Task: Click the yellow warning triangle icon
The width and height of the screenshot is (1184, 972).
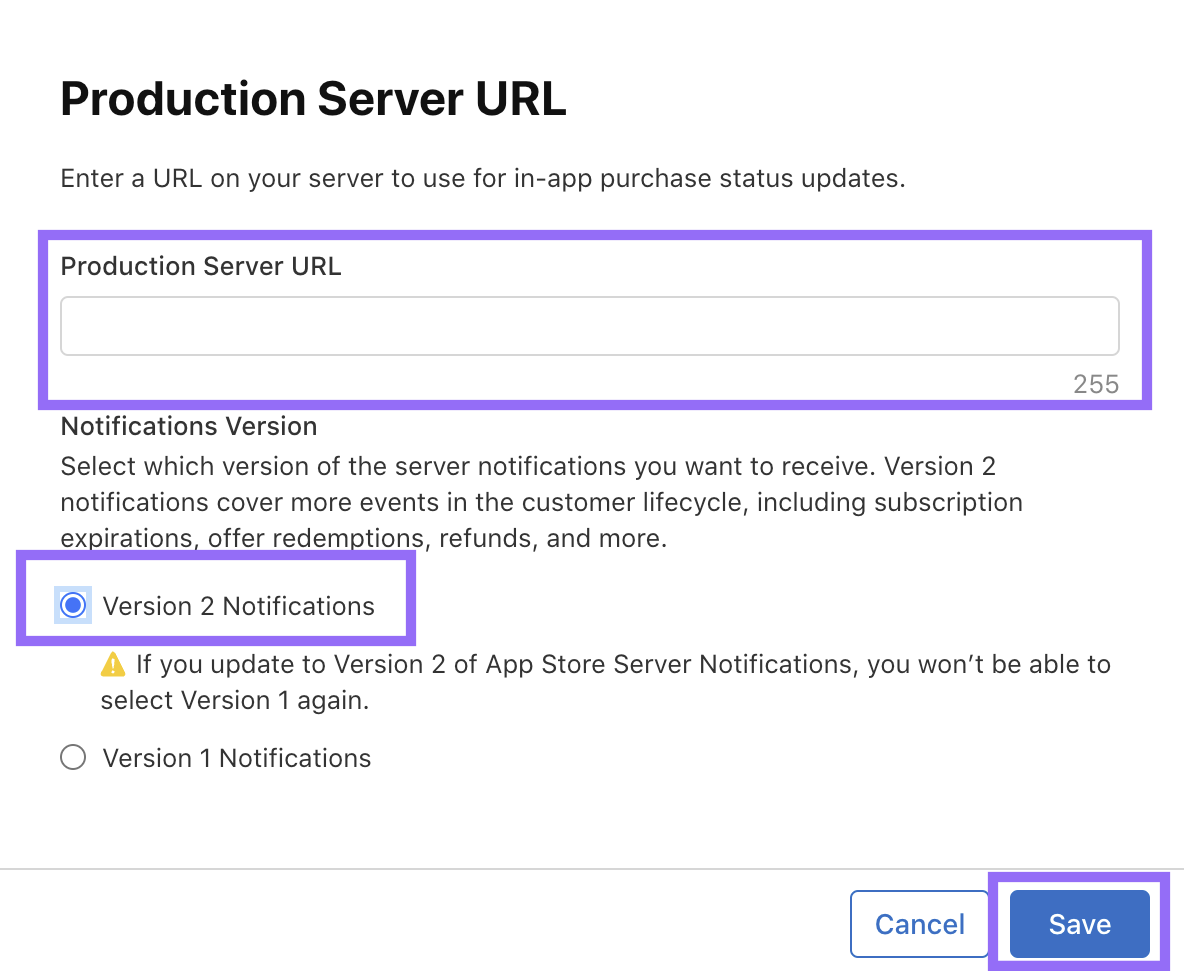Action: pos(113,664)
